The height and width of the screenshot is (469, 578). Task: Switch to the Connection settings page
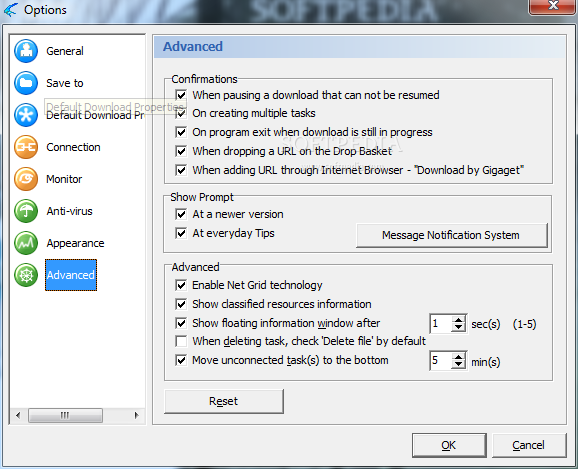(73, 147)
